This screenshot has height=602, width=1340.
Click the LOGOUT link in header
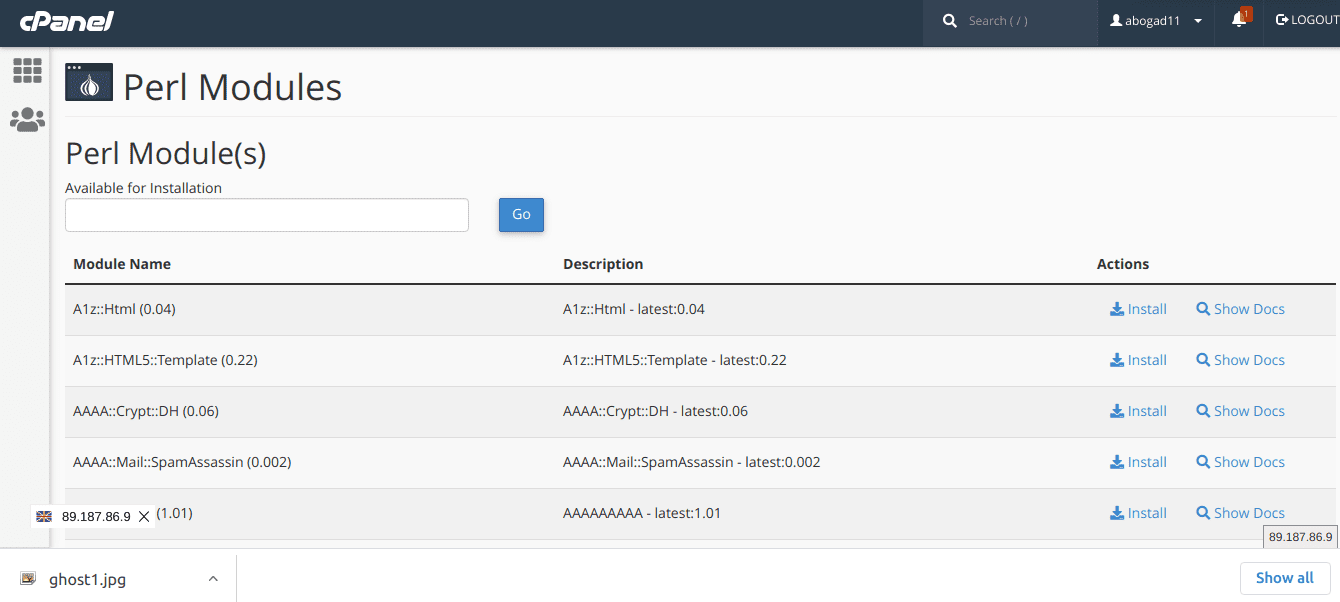pos(1306,20)
